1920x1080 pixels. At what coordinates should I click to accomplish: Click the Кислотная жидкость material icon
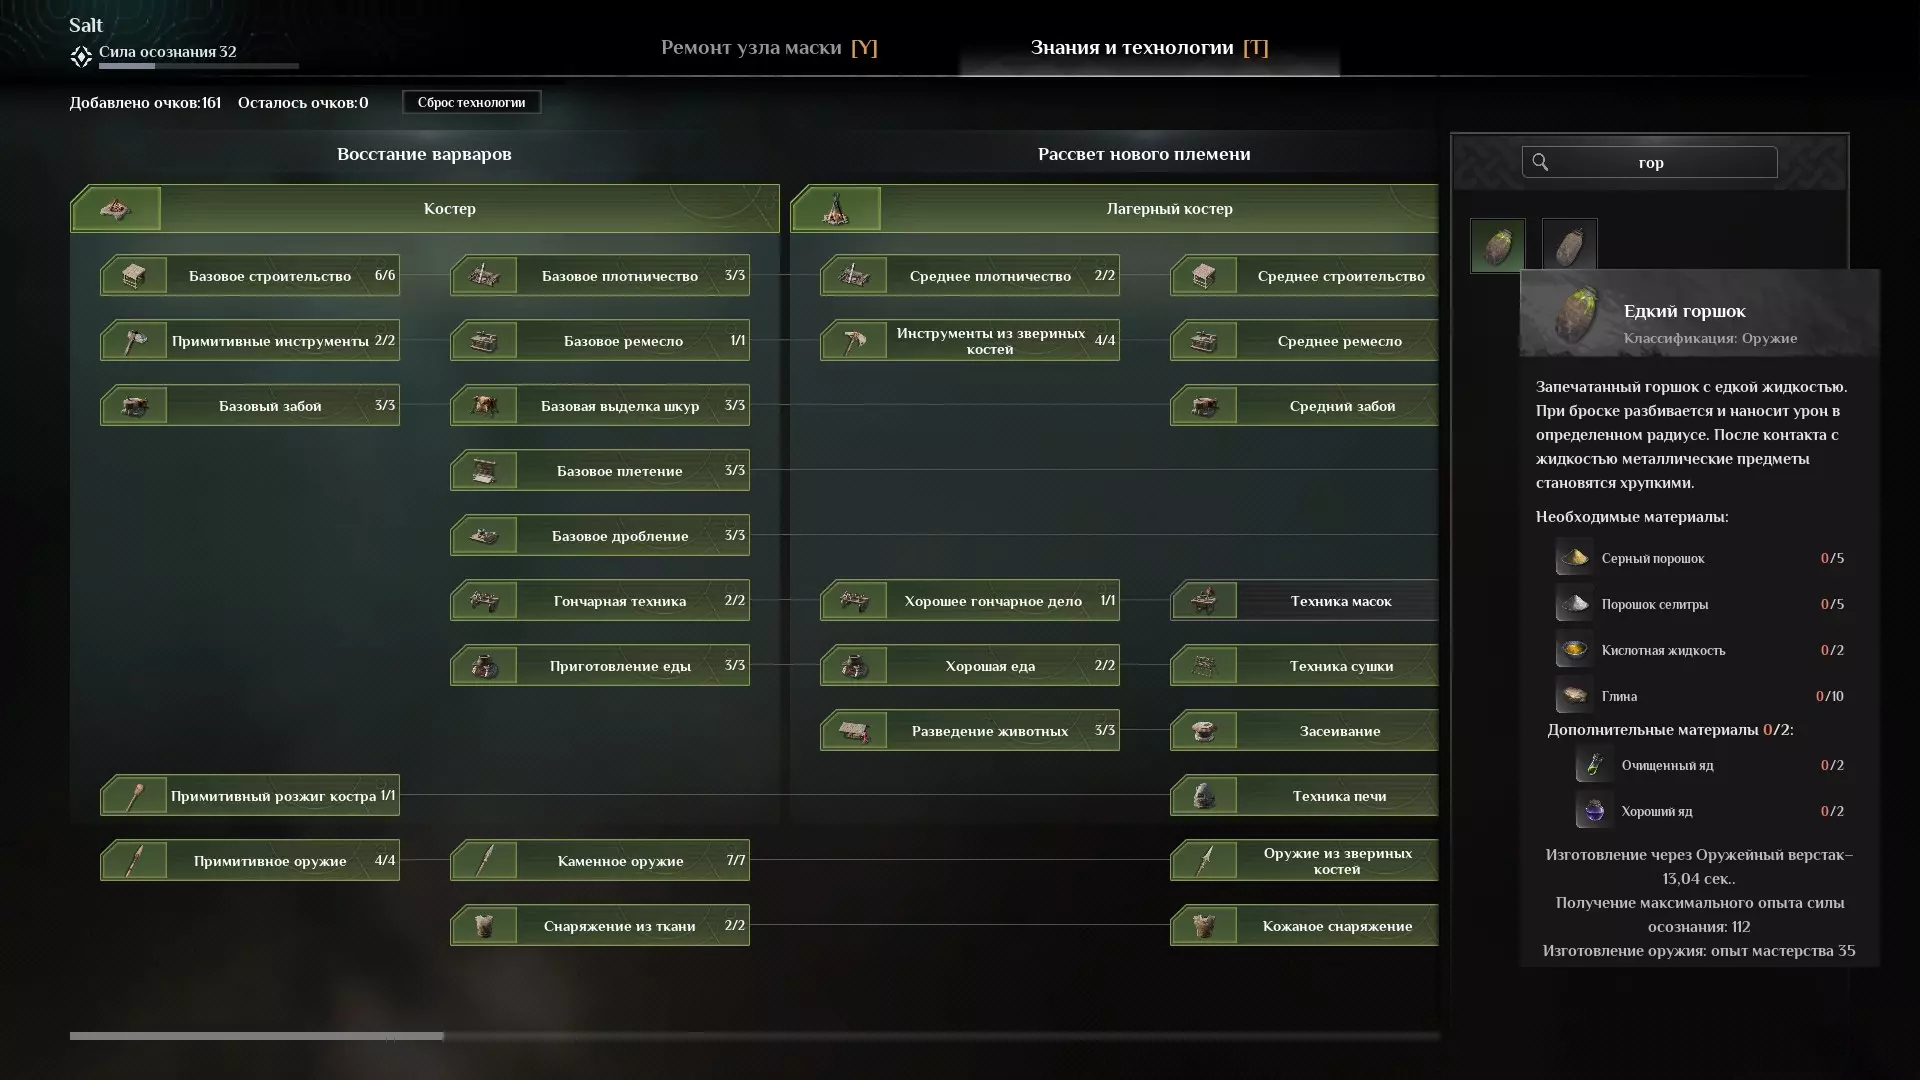click(x=1574, y=650)
